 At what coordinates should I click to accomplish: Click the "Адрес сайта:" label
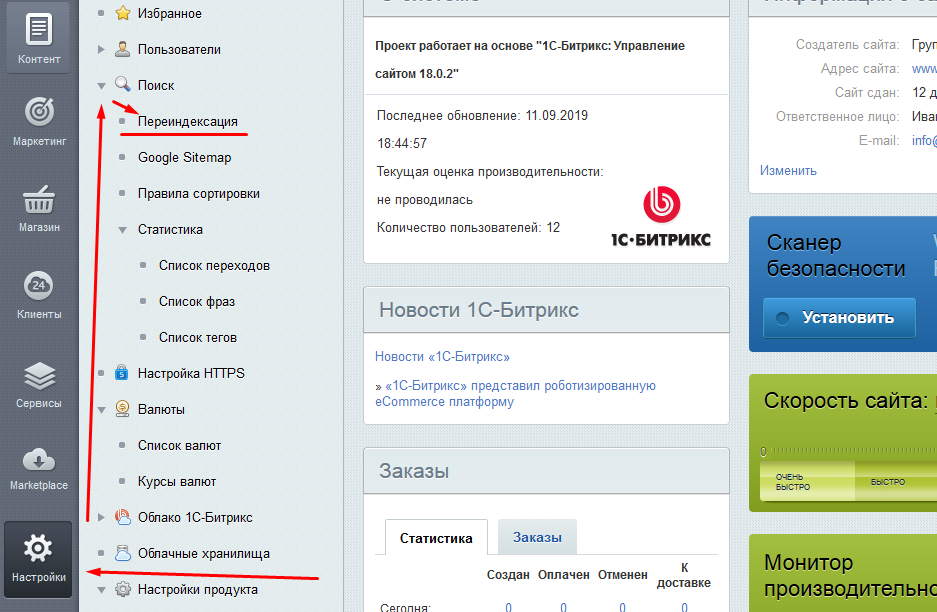click(860, 69)
